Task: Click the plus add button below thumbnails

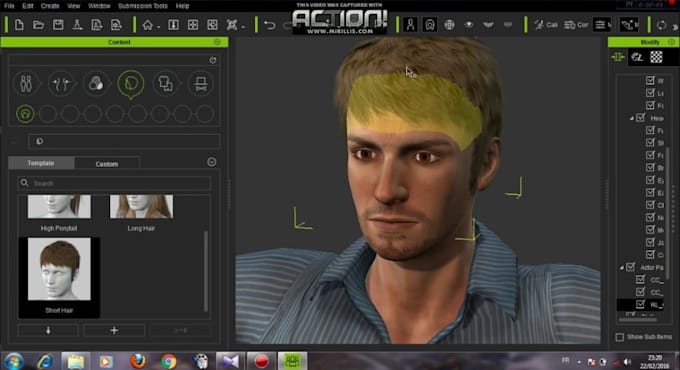Action: (x=114, y=330)
